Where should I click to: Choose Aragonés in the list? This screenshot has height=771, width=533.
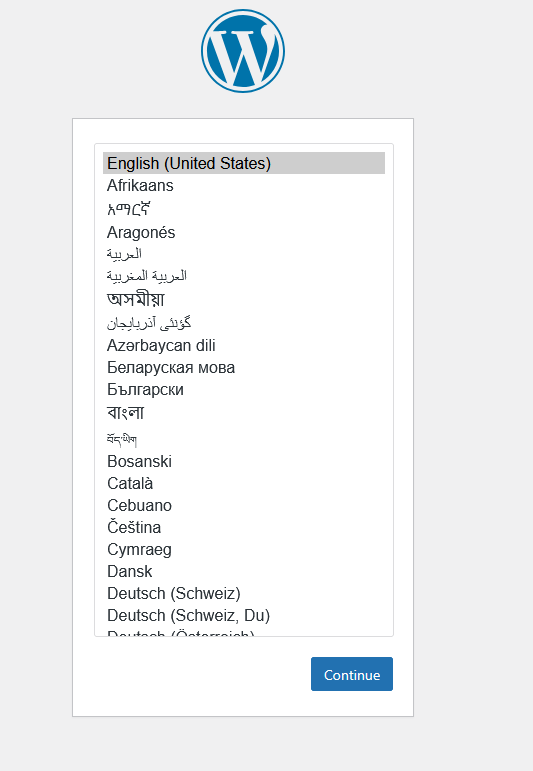pos(244,232)
